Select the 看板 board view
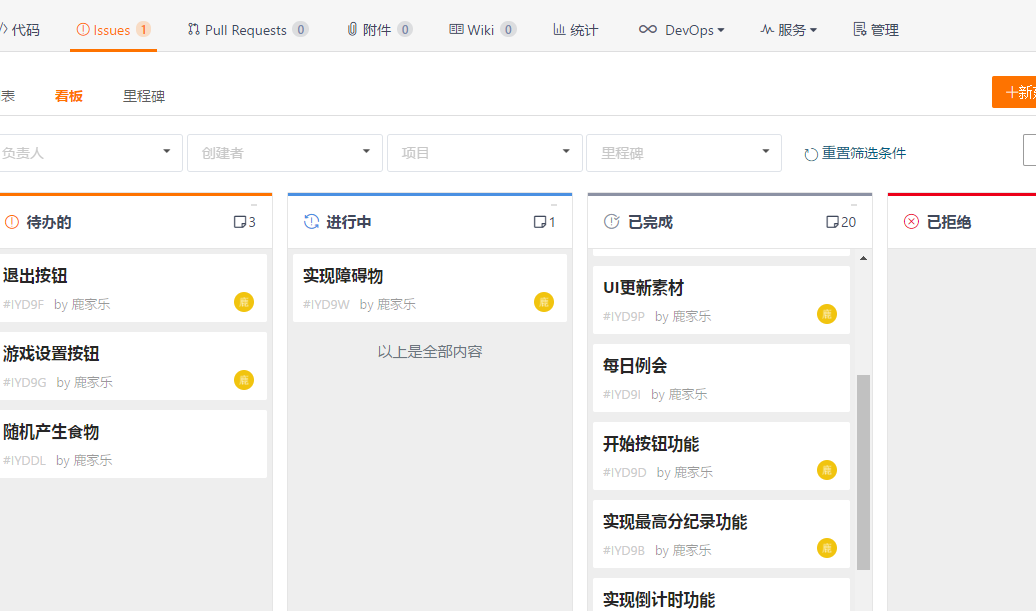Screen dimensions: 1036x611 tap(69, 96)
